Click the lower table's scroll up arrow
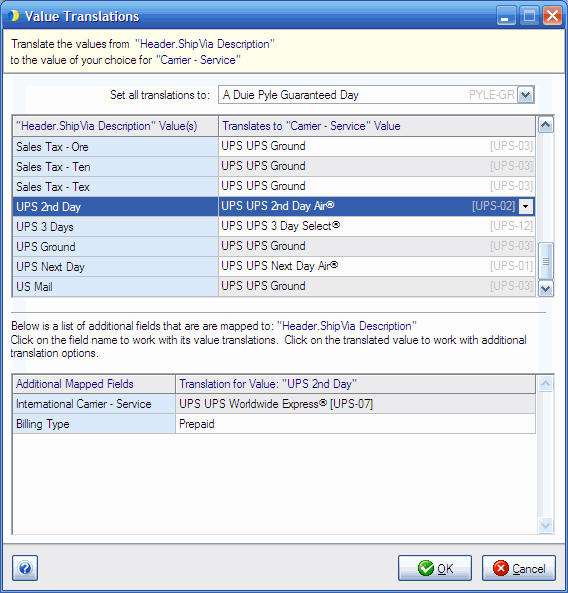This screenshot has width=568, height=593. [545, 383]
